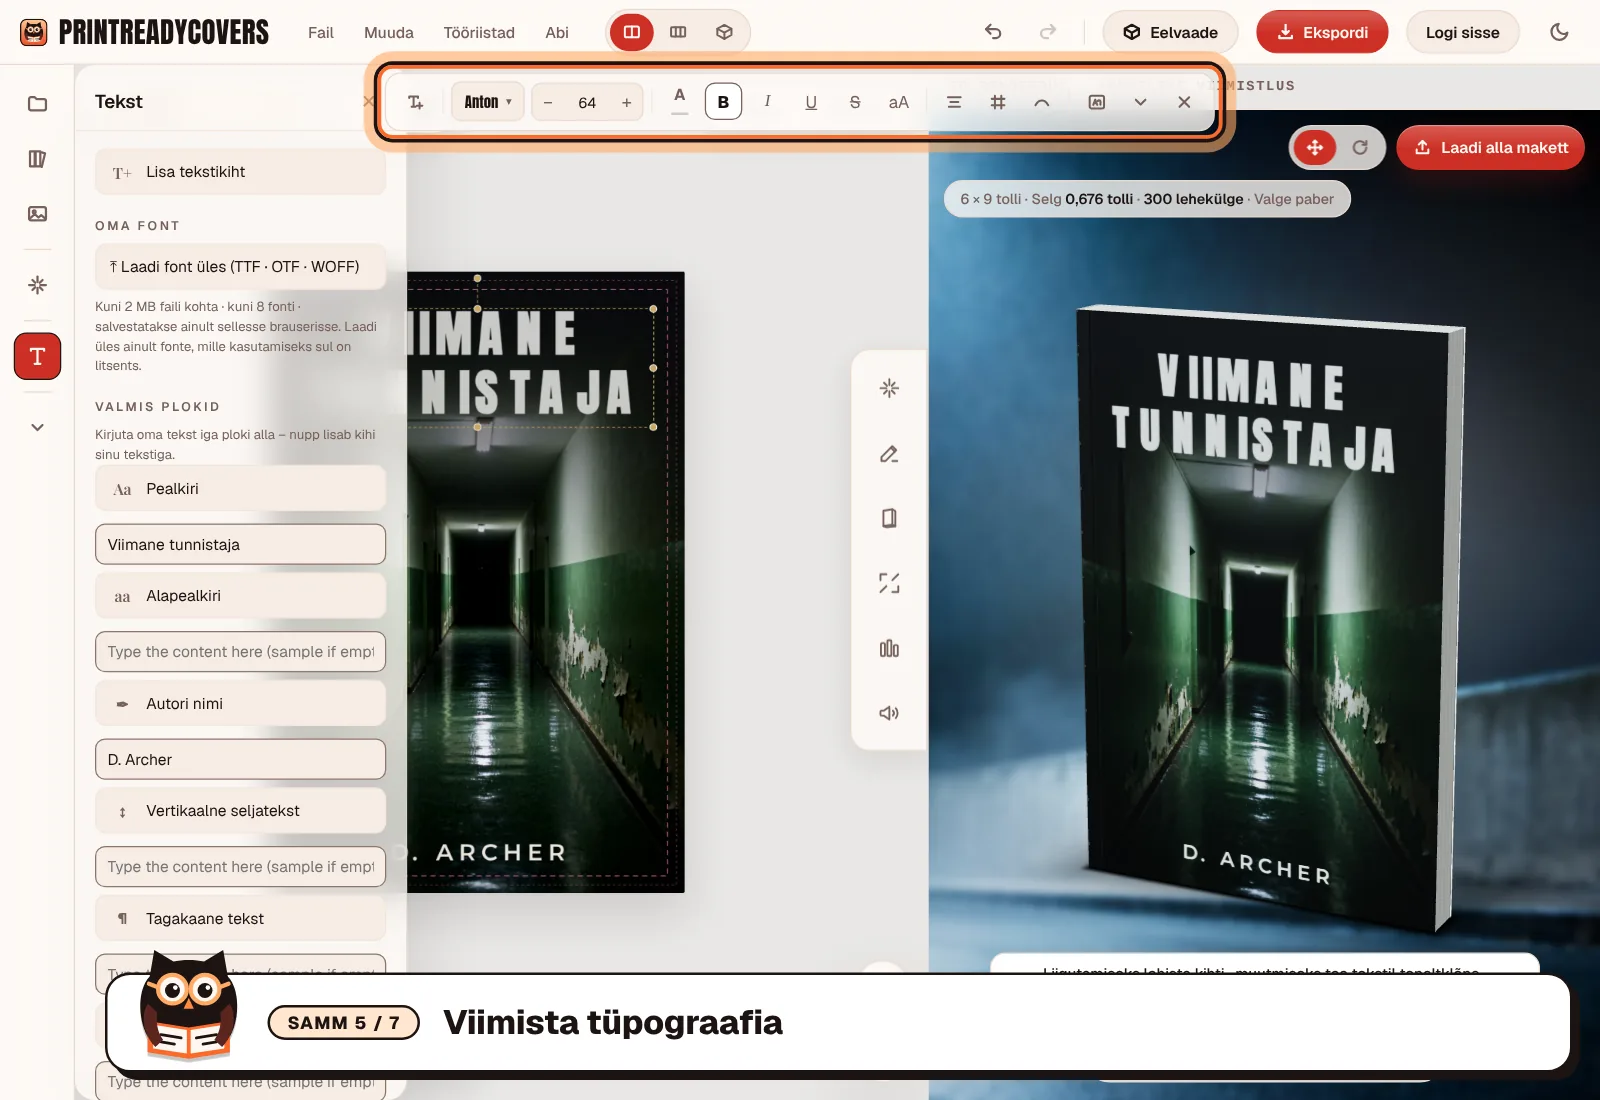The image size is (1600, 1100).
Task: Open the Anton font family dropdown
Action: pos(487,102)
